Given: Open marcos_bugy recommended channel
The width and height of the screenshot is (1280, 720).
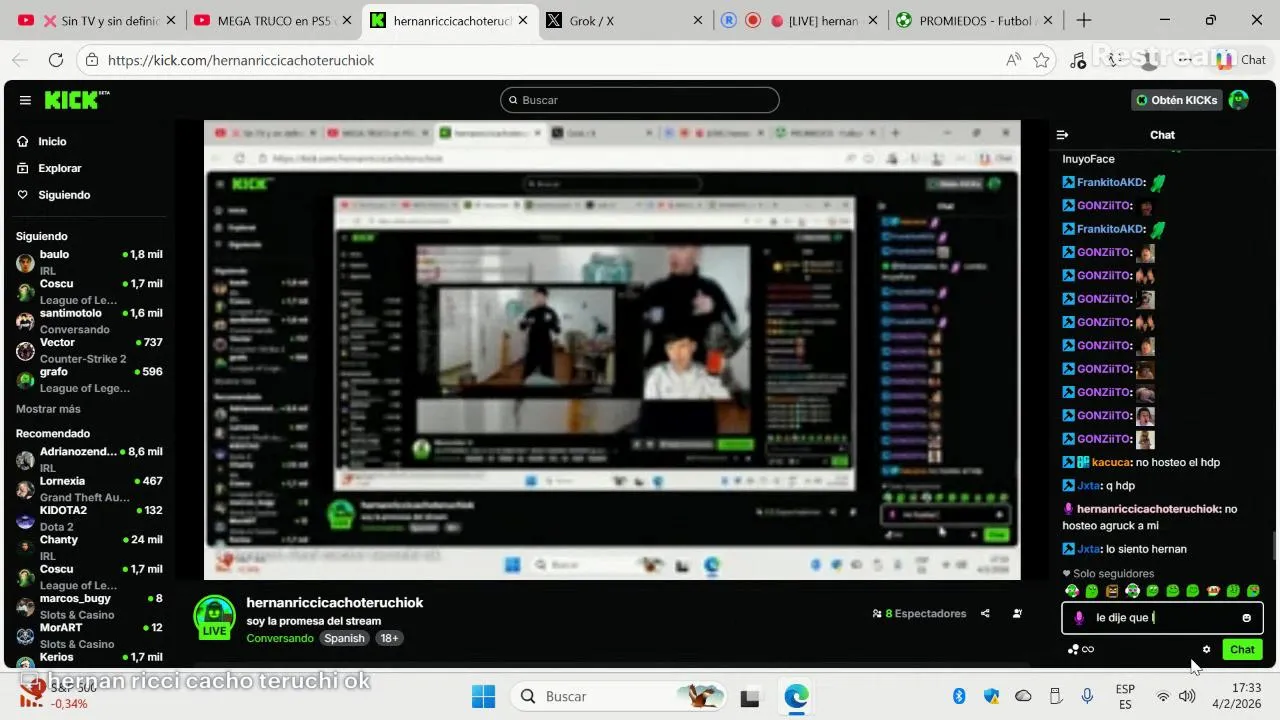Looking at the screenshot, I should coord(89,605).
